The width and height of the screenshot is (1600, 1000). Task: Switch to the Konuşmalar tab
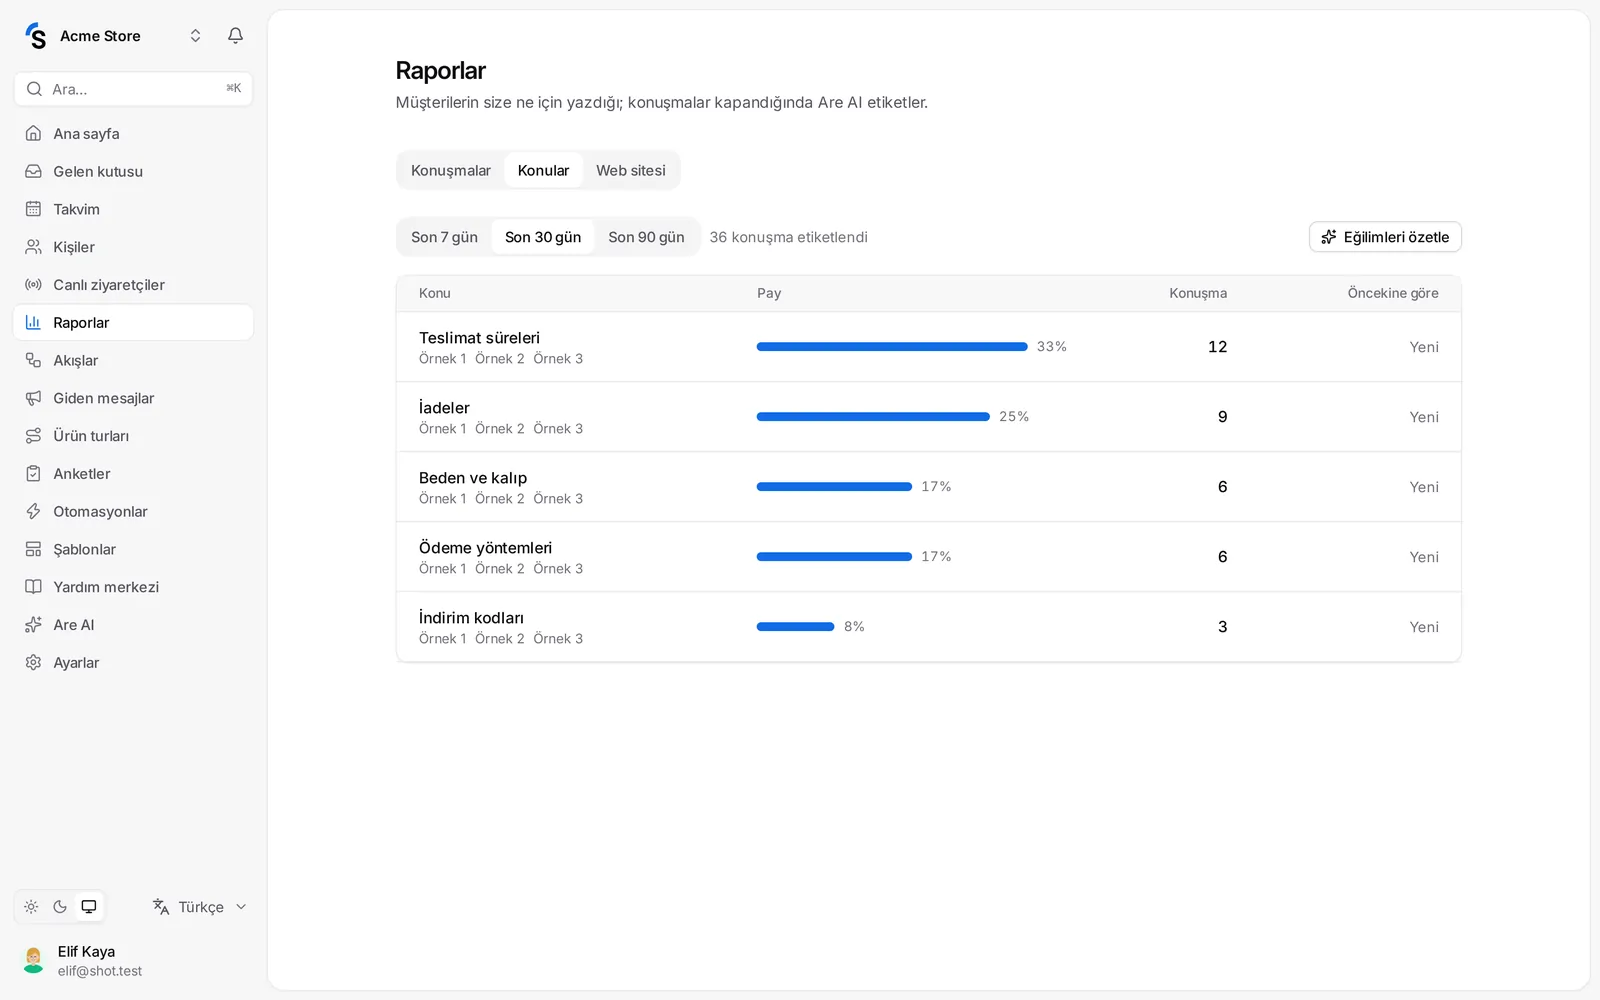click(451, 171)
